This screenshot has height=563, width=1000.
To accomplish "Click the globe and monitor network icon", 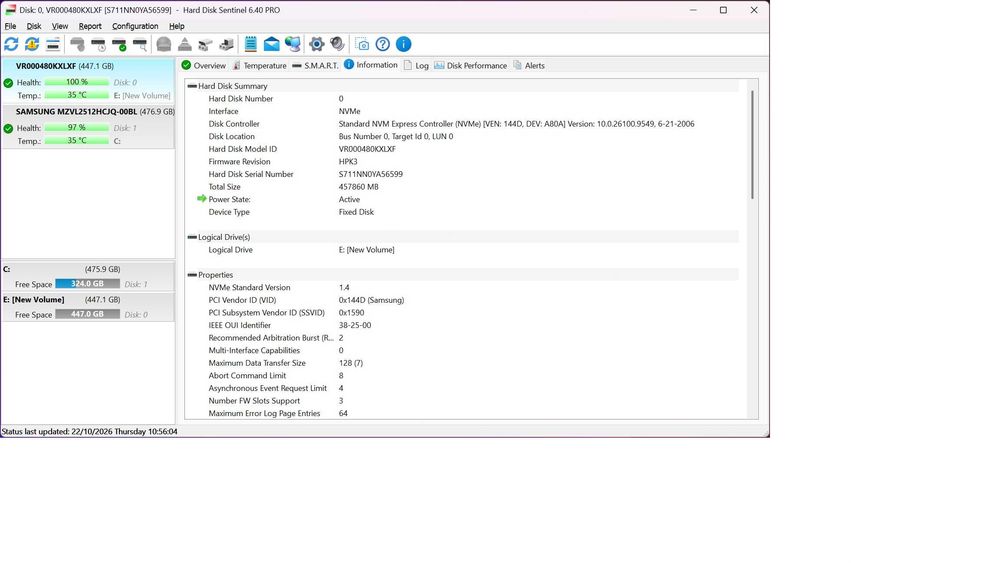I will (293, 44).
